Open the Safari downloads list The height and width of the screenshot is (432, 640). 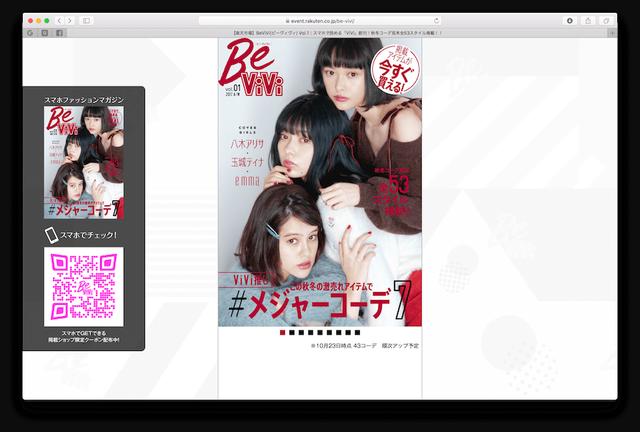coord(570,20)
